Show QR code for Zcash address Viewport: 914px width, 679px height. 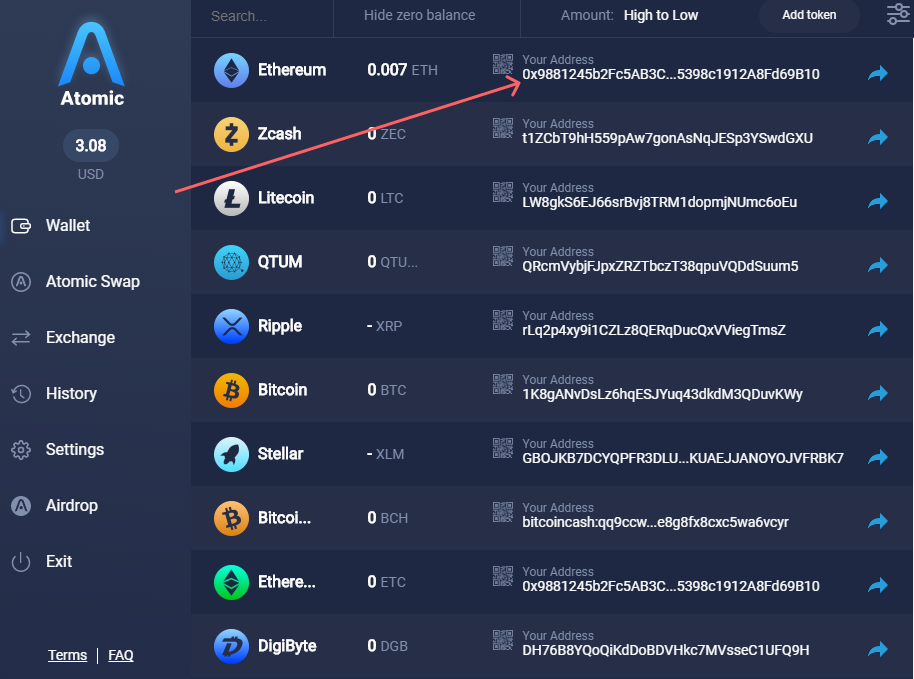[x=502, y=128]
